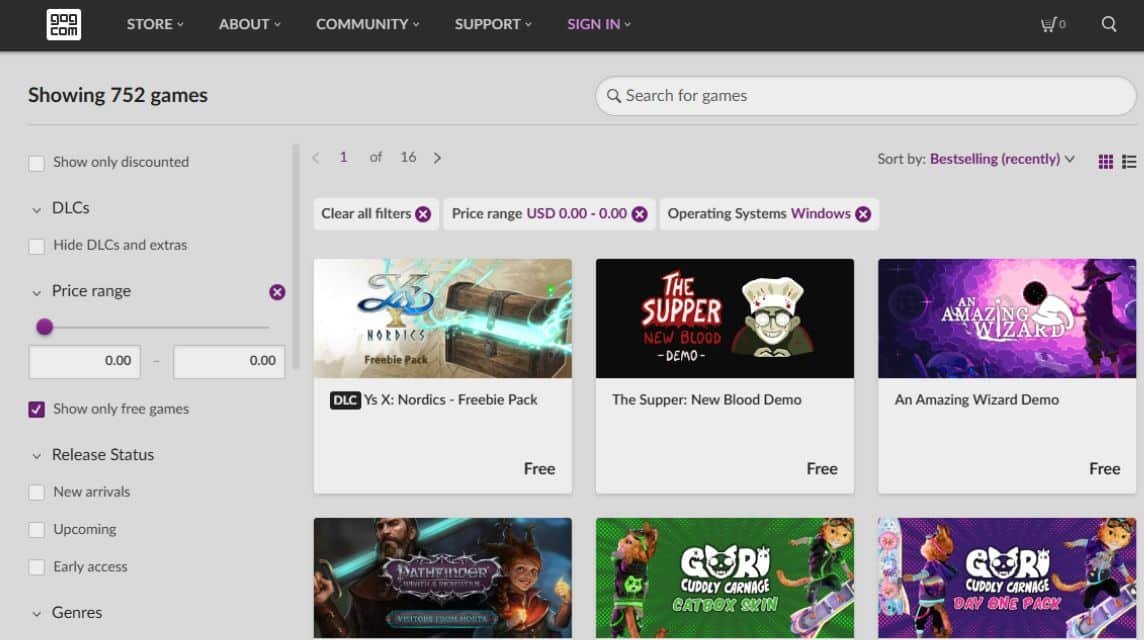Remove the Operating Systems Windows filter
Screen dimensions: 1144x640
click(862, 213)
